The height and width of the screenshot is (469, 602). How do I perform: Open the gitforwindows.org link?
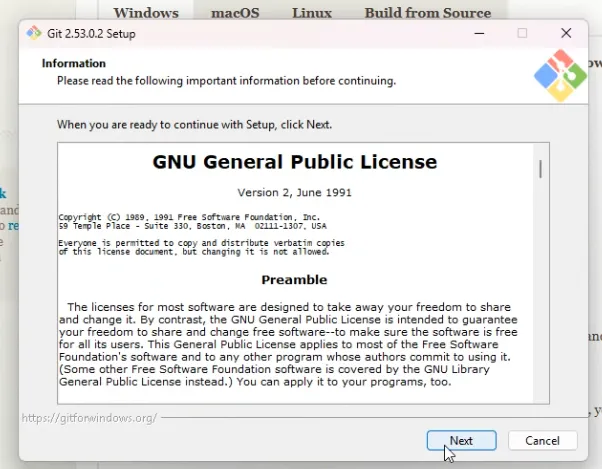tap(89, 418)
